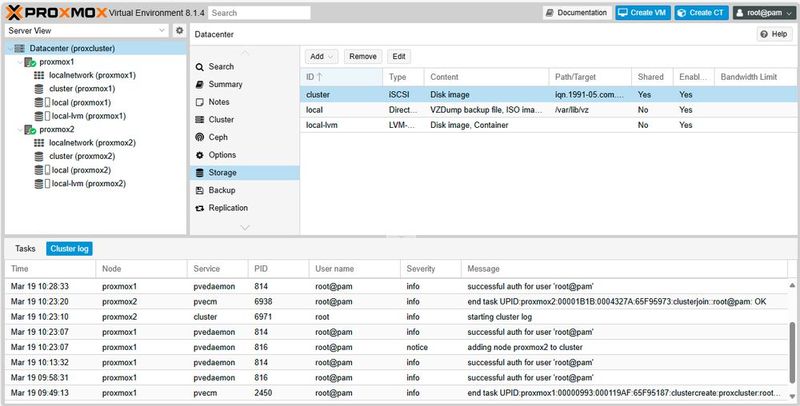The width and height of the screenshot is (800, 406).
Task: Click localnetwork (proxmox2) grid icon
Action: [39, 143]
